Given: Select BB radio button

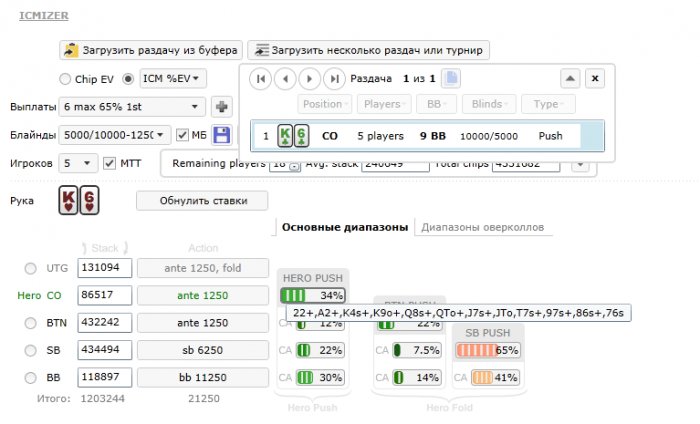Looking at the screenshot, I should (x=30, y=378).
